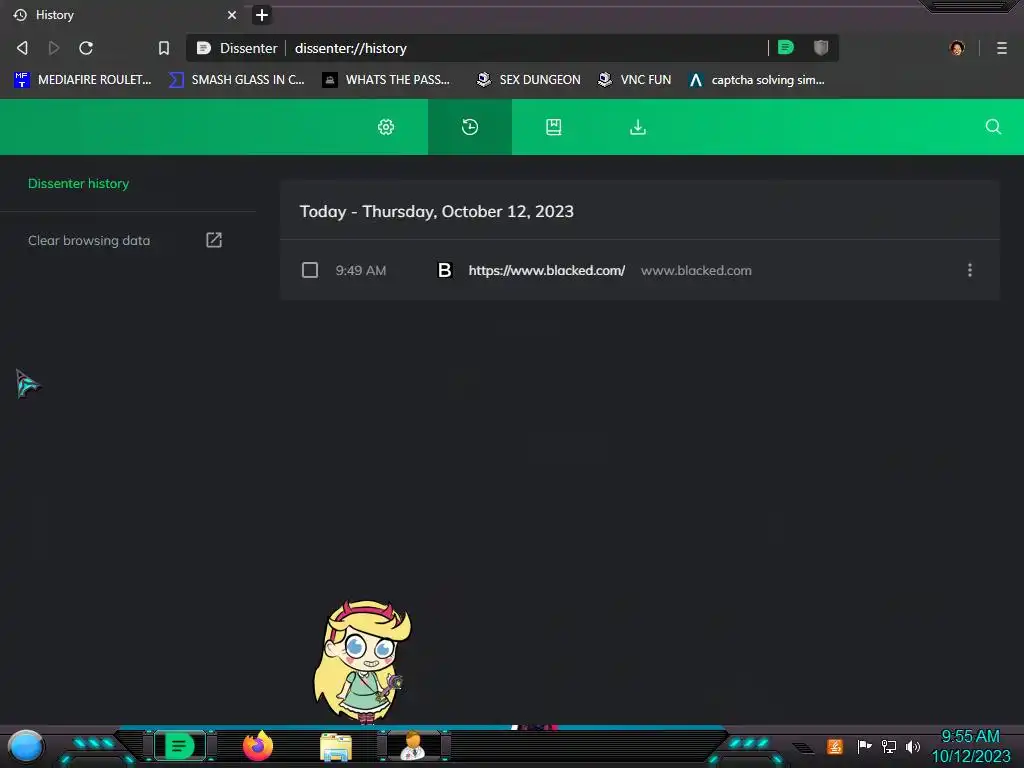Open Bookmarks from the green toolbar
Viewport: 1024px width, 768px height.
click(x=554, y=127)
